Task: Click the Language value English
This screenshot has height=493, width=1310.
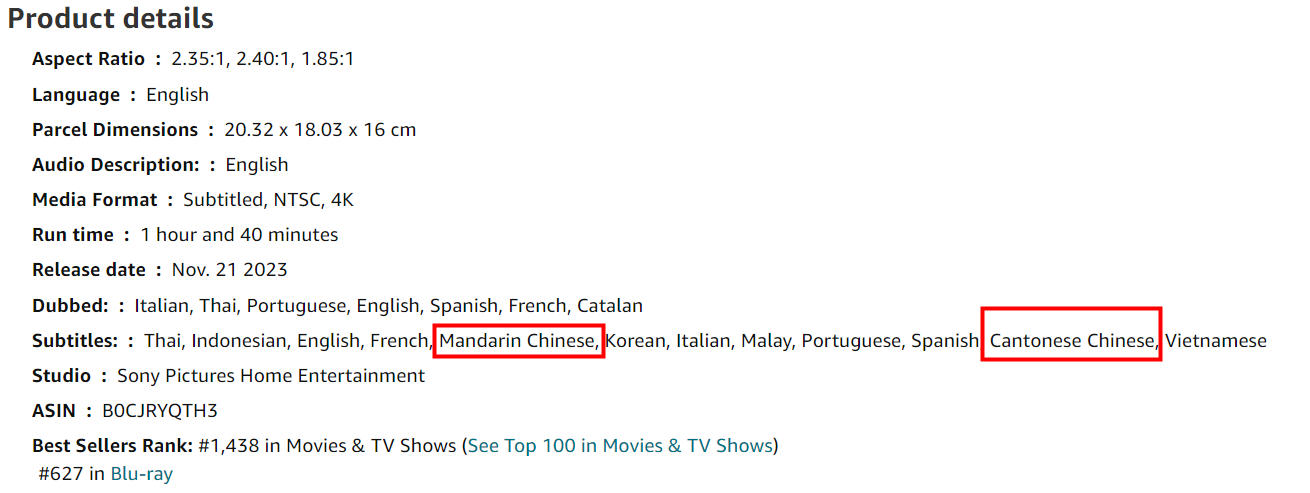Action: [177, 95]
